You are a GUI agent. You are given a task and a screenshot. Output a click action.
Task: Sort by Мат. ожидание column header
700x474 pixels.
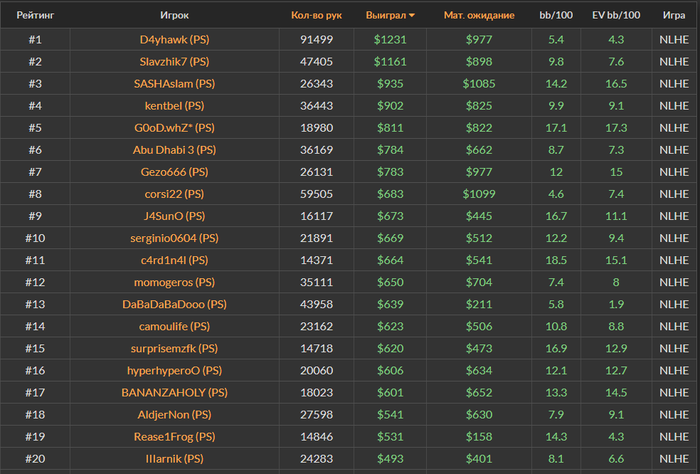pos(479,15)
